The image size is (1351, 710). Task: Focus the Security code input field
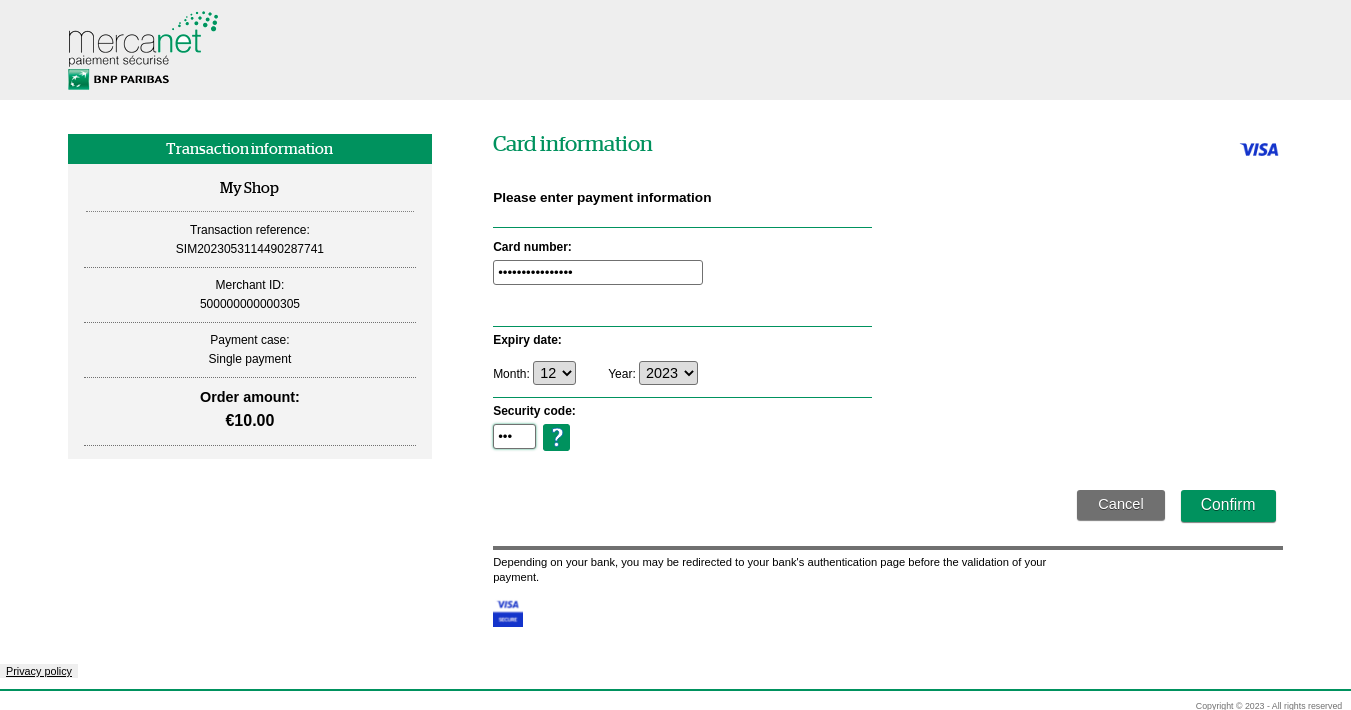[x=514, y=436]
